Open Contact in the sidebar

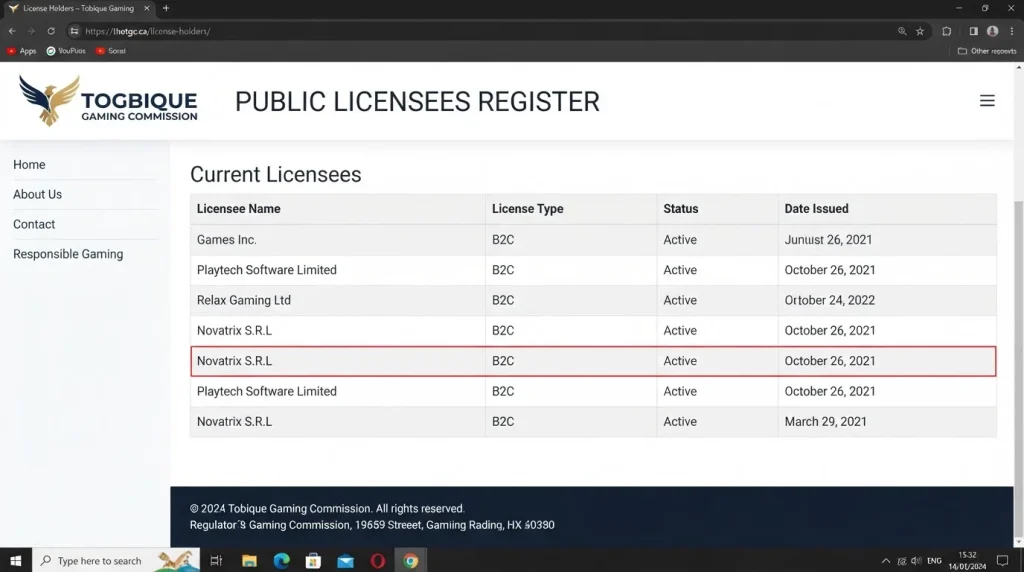tap(34, 225)
